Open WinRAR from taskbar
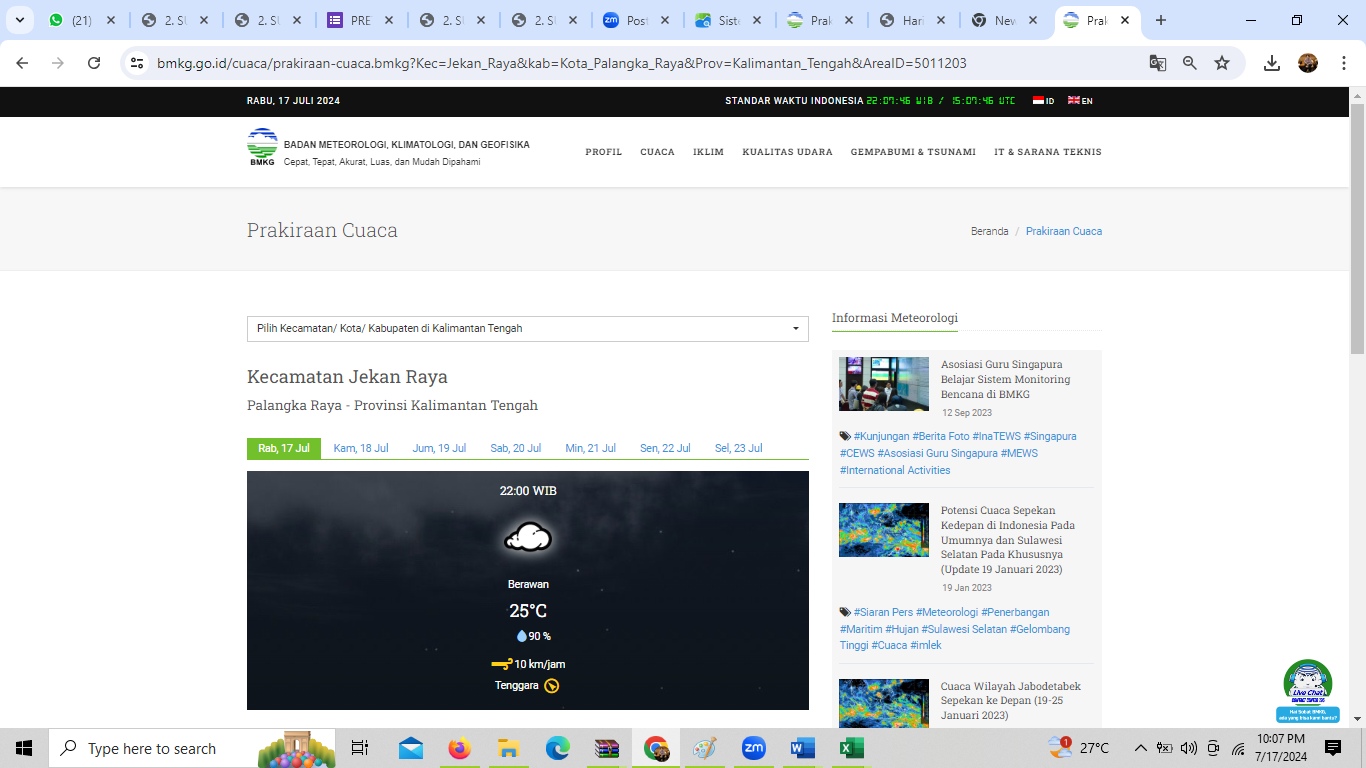This screenshot has width=1366, height=768. (x=607, y=748)
